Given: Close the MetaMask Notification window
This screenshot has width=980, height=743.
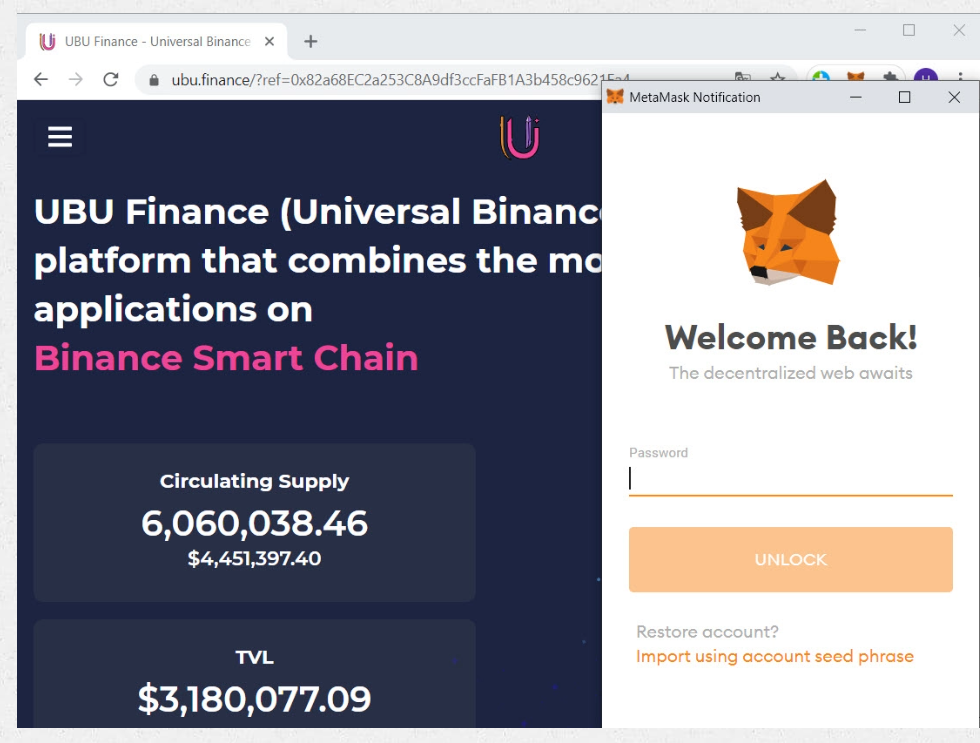Looking at the screenshot, I should 954,97.
